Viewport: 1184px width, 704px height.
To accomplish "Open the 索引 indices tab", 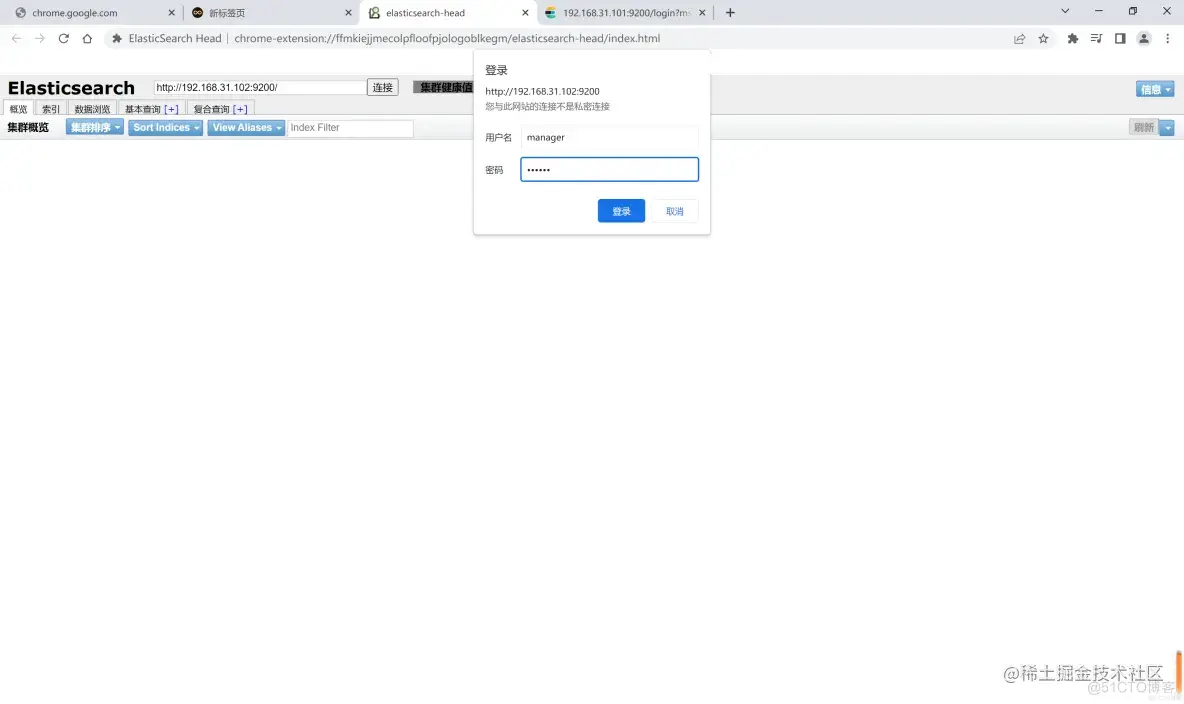I will pyautogui.click(x=51, y=109).
